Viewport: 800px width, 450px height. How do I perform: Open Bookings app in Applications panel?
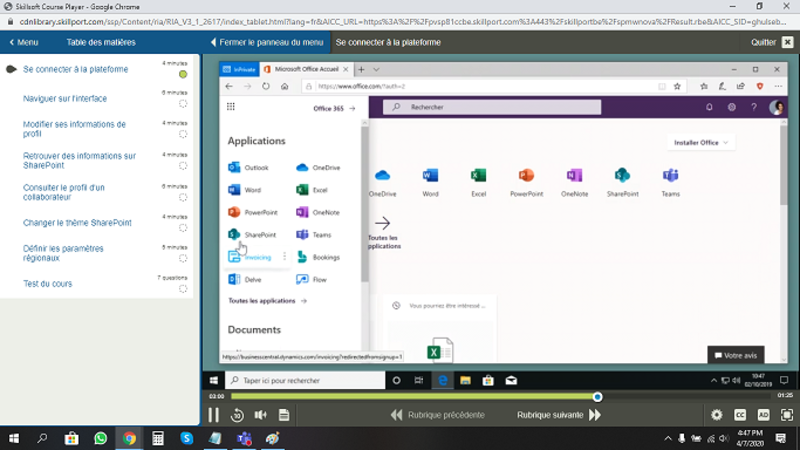318,257
